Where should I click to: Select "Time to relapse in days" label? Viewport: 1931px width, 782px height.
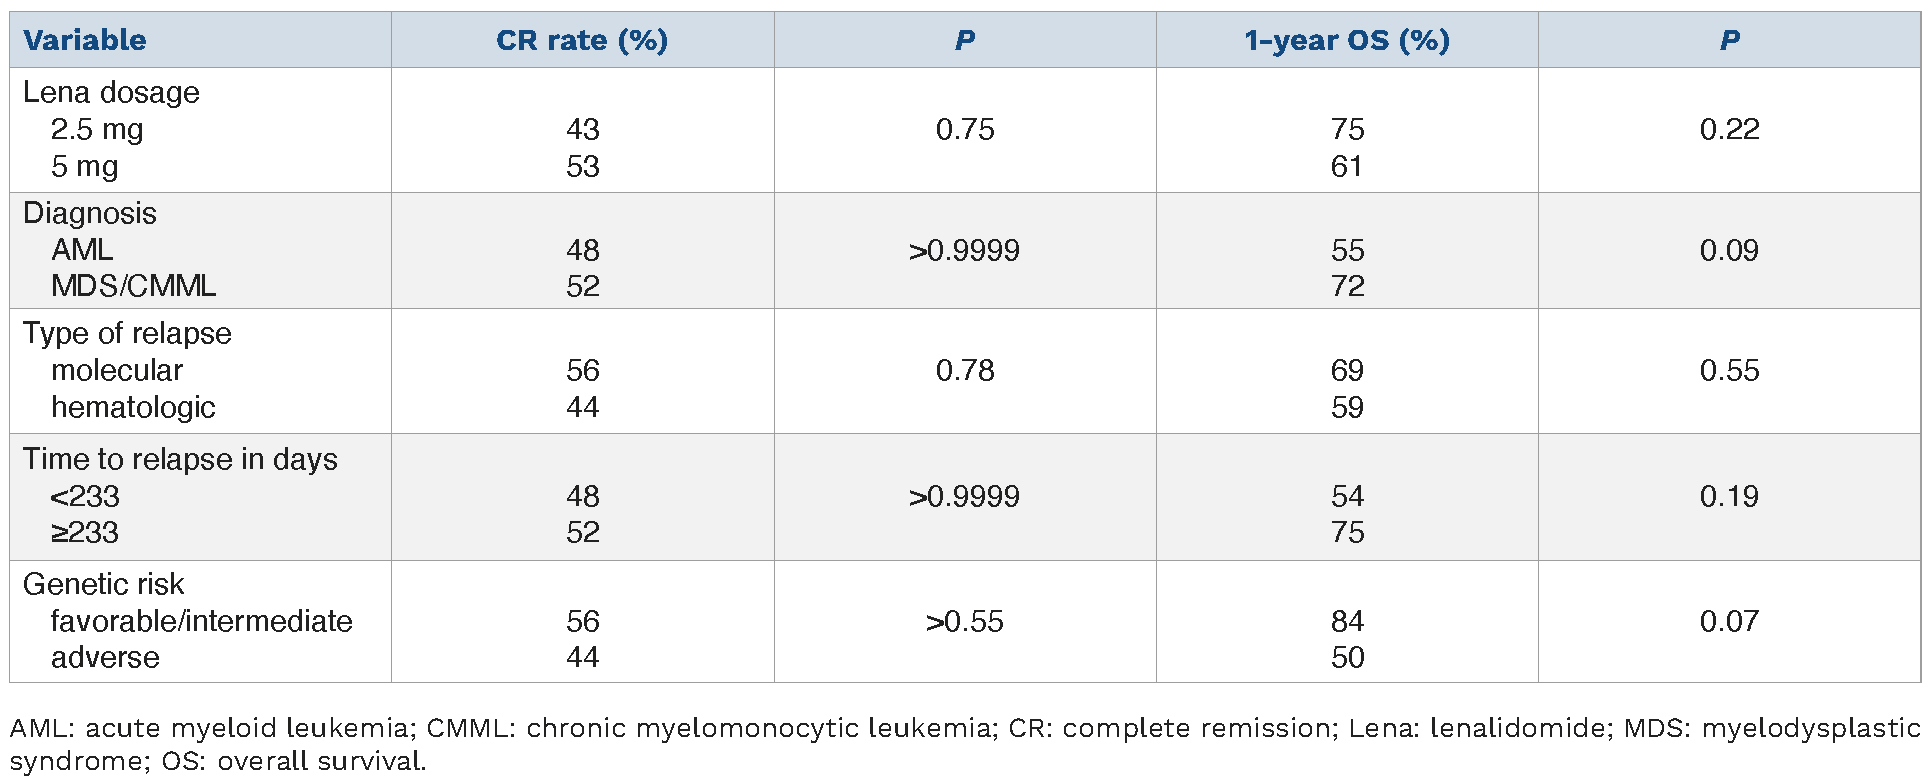(x=180, y=459)
